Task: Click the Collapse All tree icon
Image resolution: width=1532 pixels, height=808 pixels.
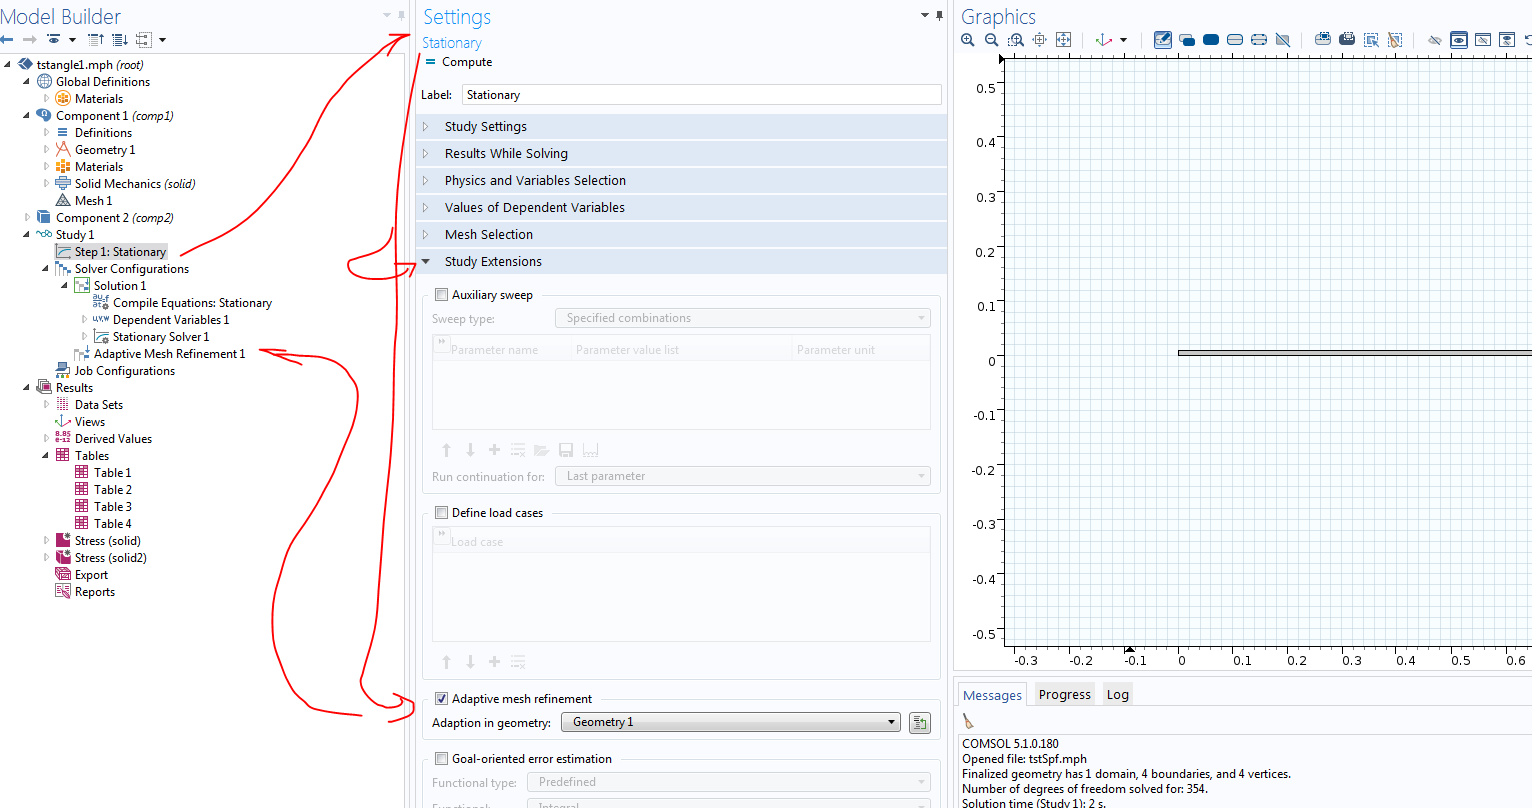Action: (x=96, y=40)
